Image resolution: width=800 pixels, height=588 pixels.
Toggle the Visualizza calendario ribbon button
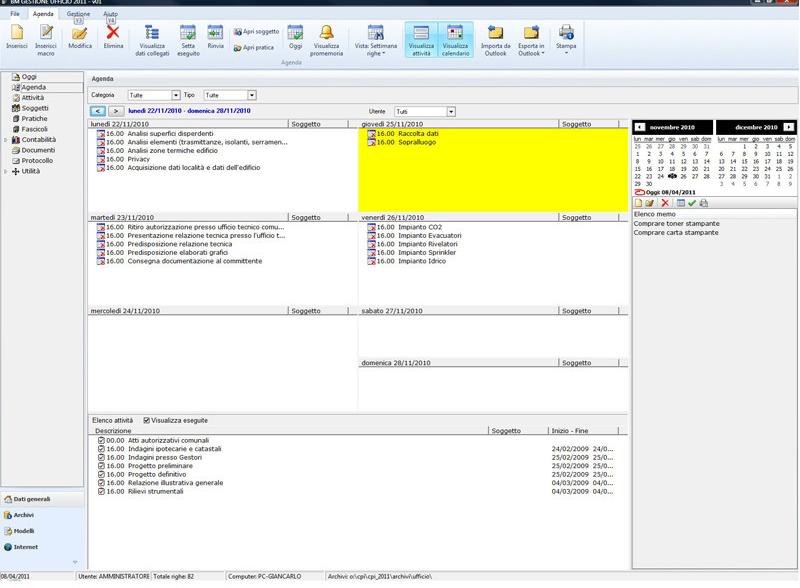pyautogui.click(x=455, y=39)
